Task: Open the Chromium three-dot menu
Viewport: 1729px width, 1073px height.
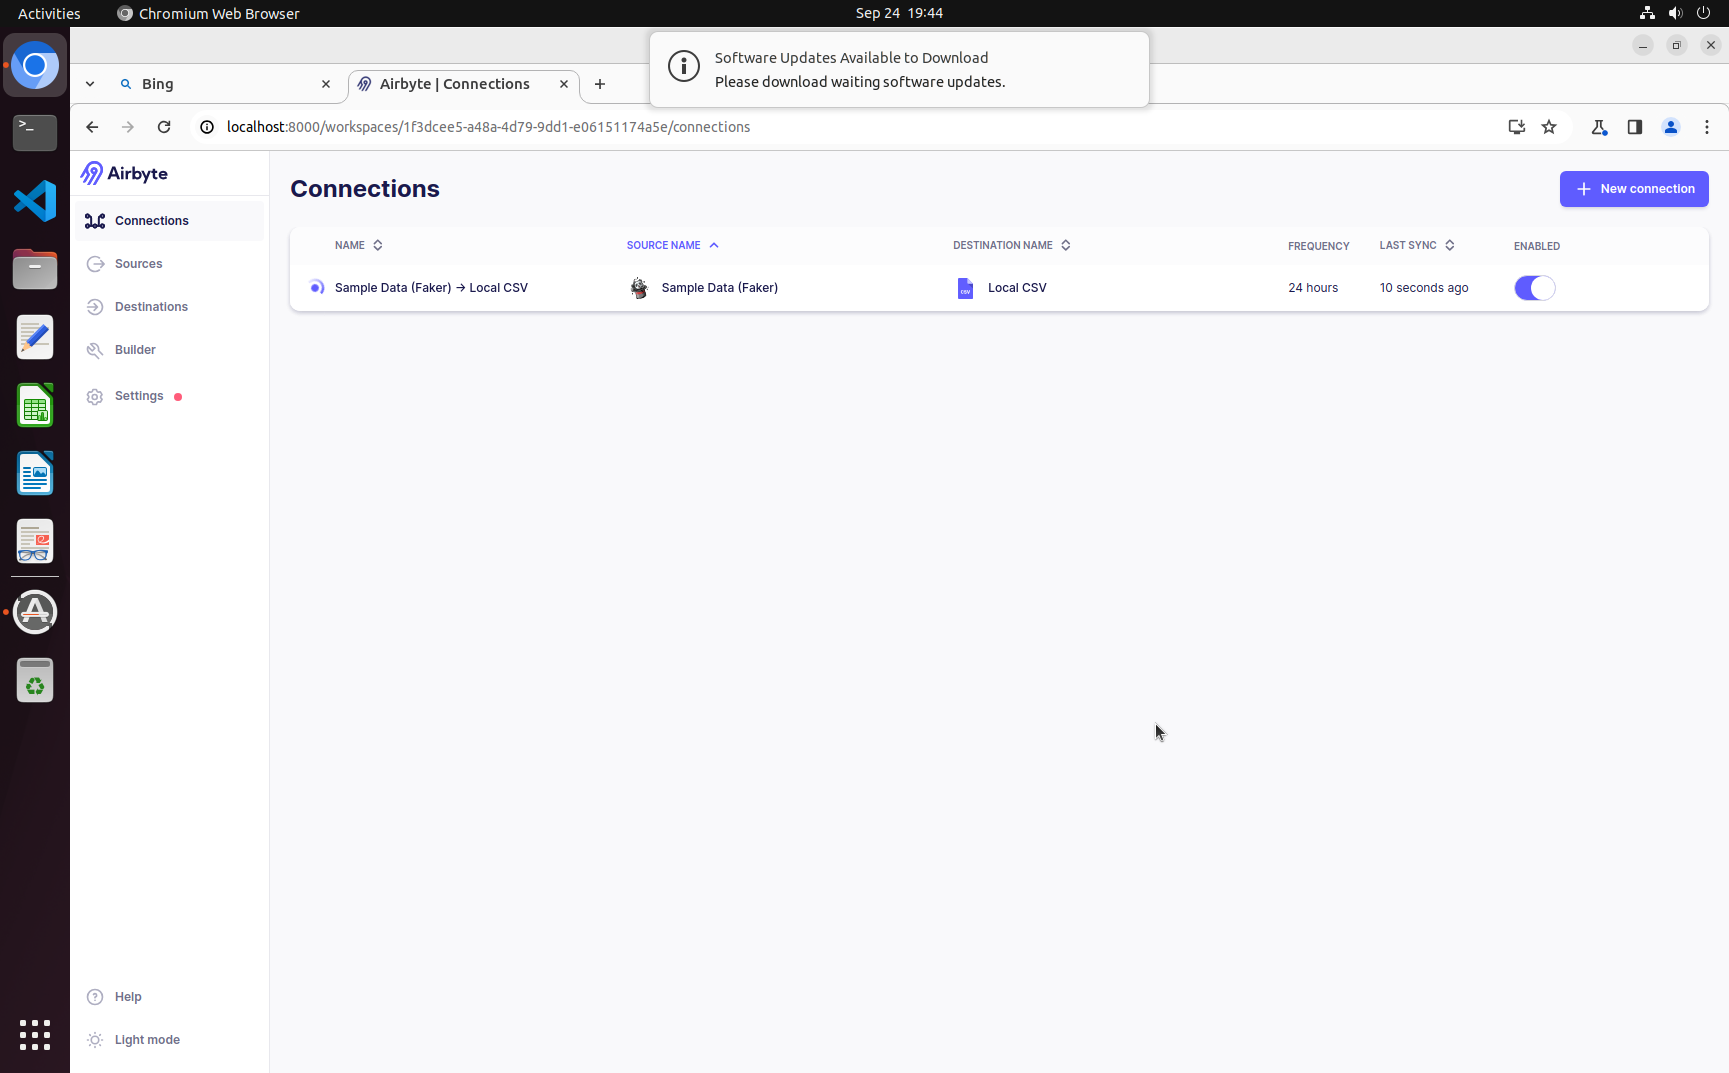Action: pos(1707,127)
